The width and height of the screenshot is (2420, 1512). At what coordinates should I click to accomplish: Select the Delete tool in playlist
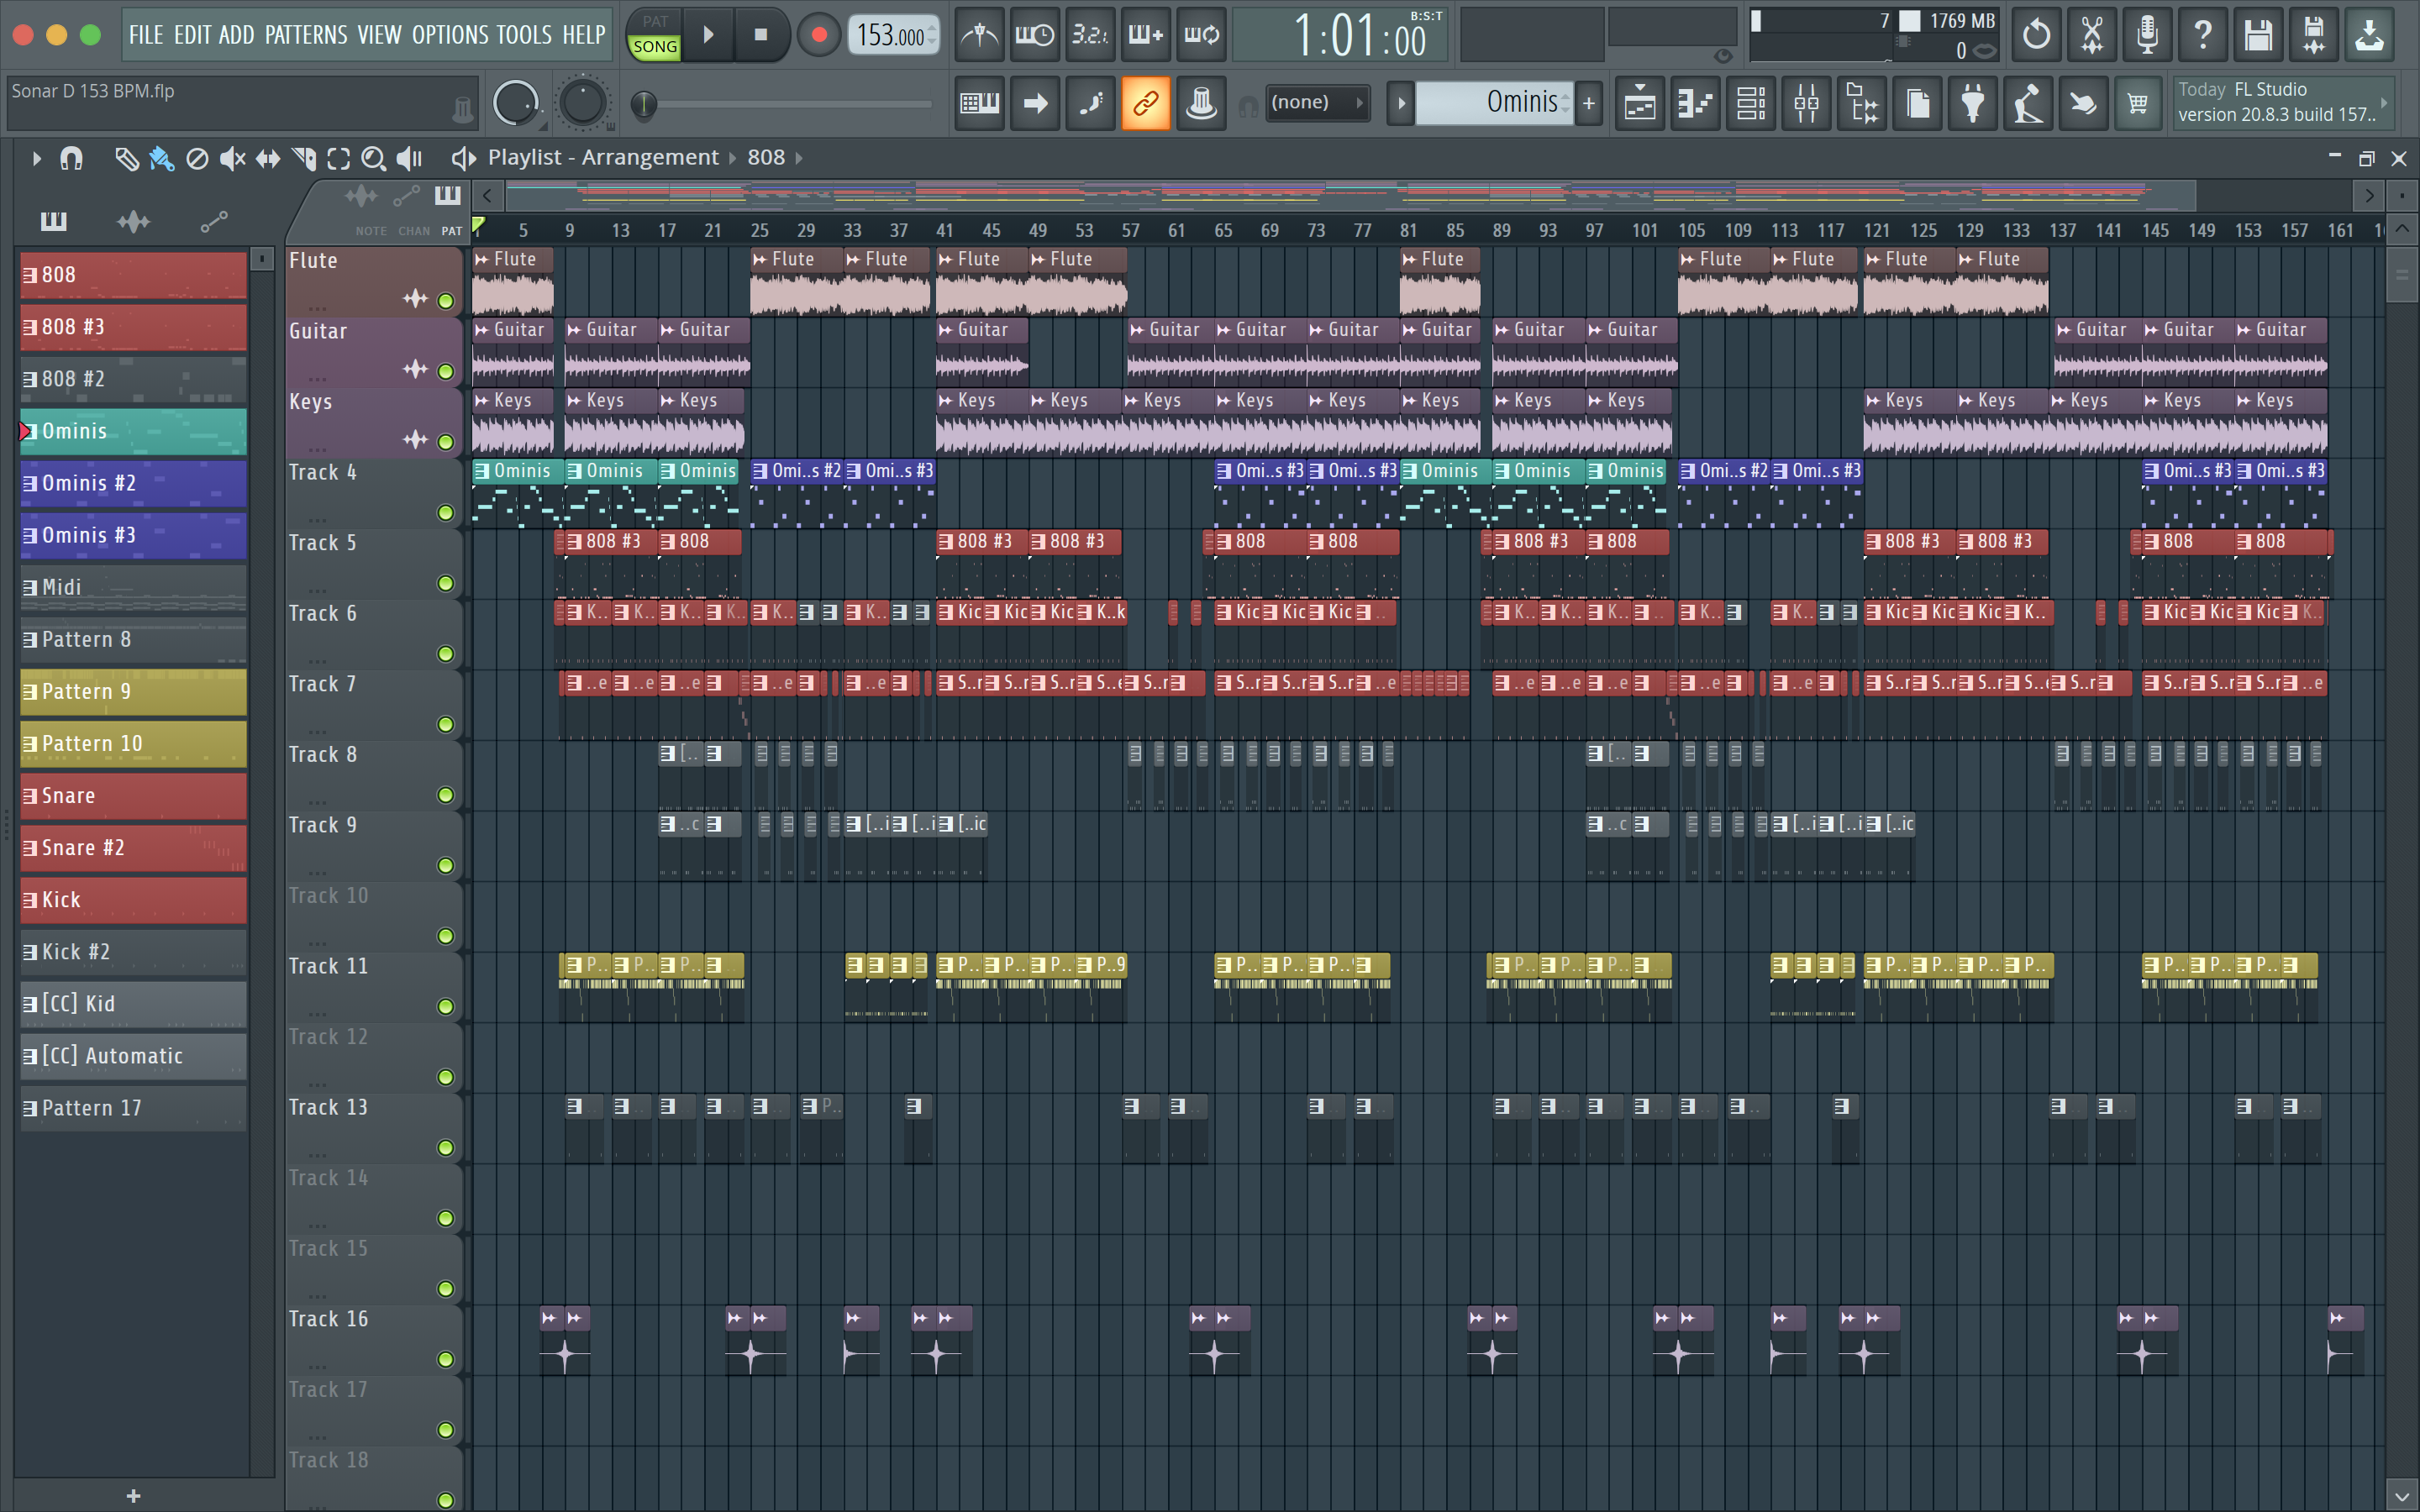[197, 158]
